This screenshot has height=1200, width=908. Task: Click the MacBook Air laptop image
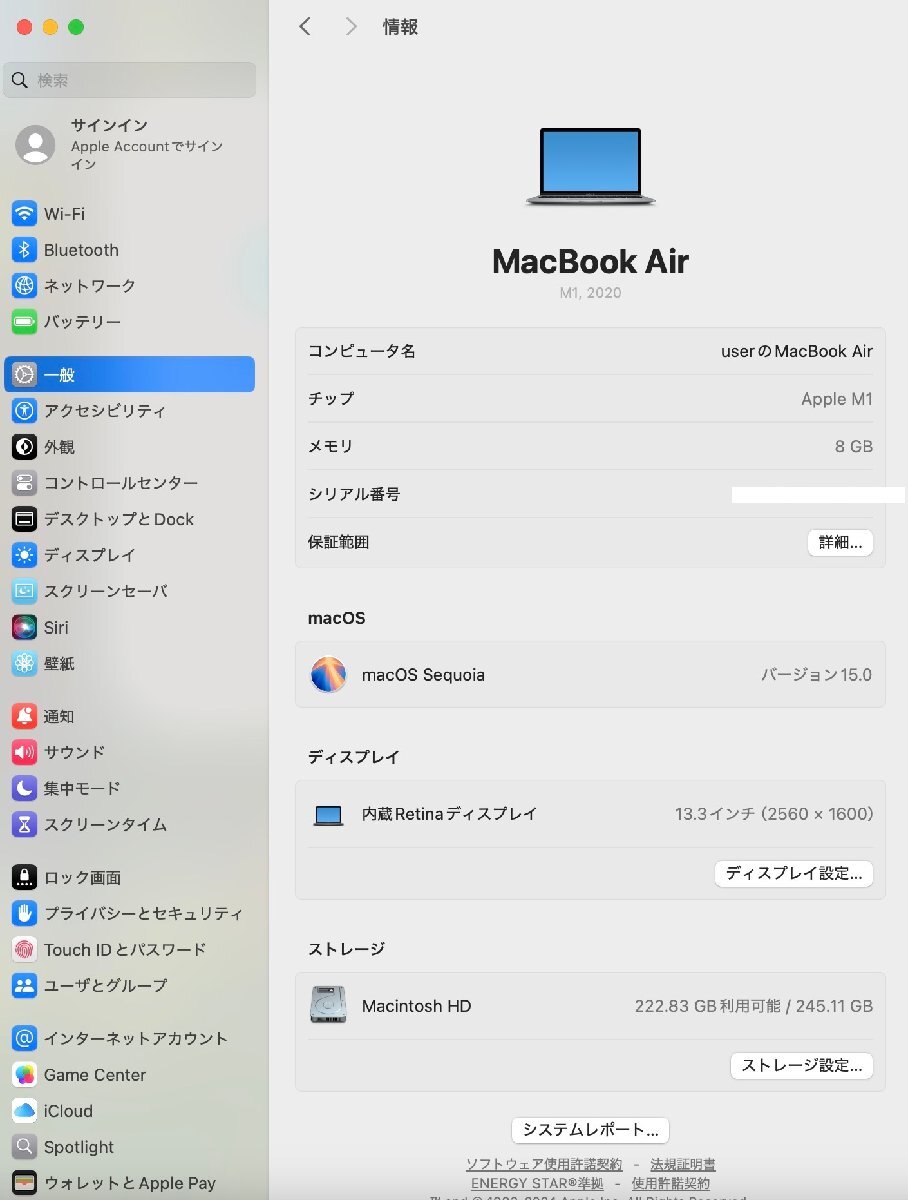(590, 167)
